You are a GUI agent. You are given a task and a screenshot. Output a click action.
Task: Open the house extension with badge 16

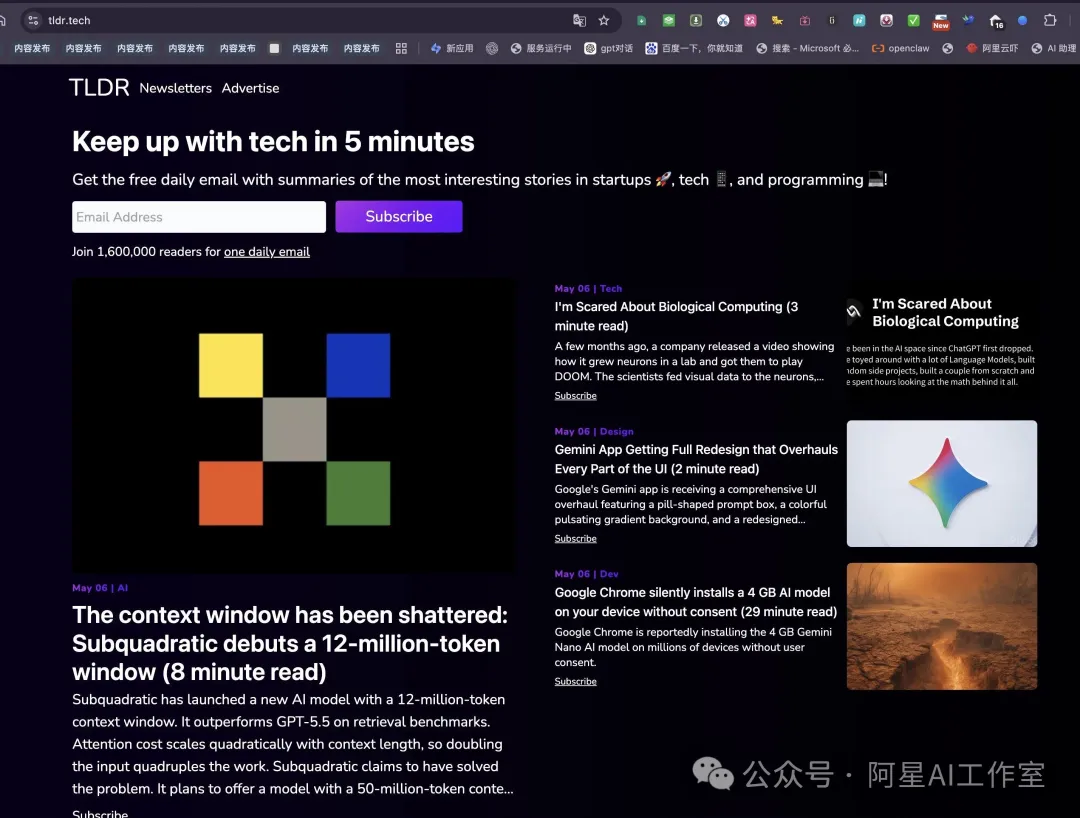[996, 21]
